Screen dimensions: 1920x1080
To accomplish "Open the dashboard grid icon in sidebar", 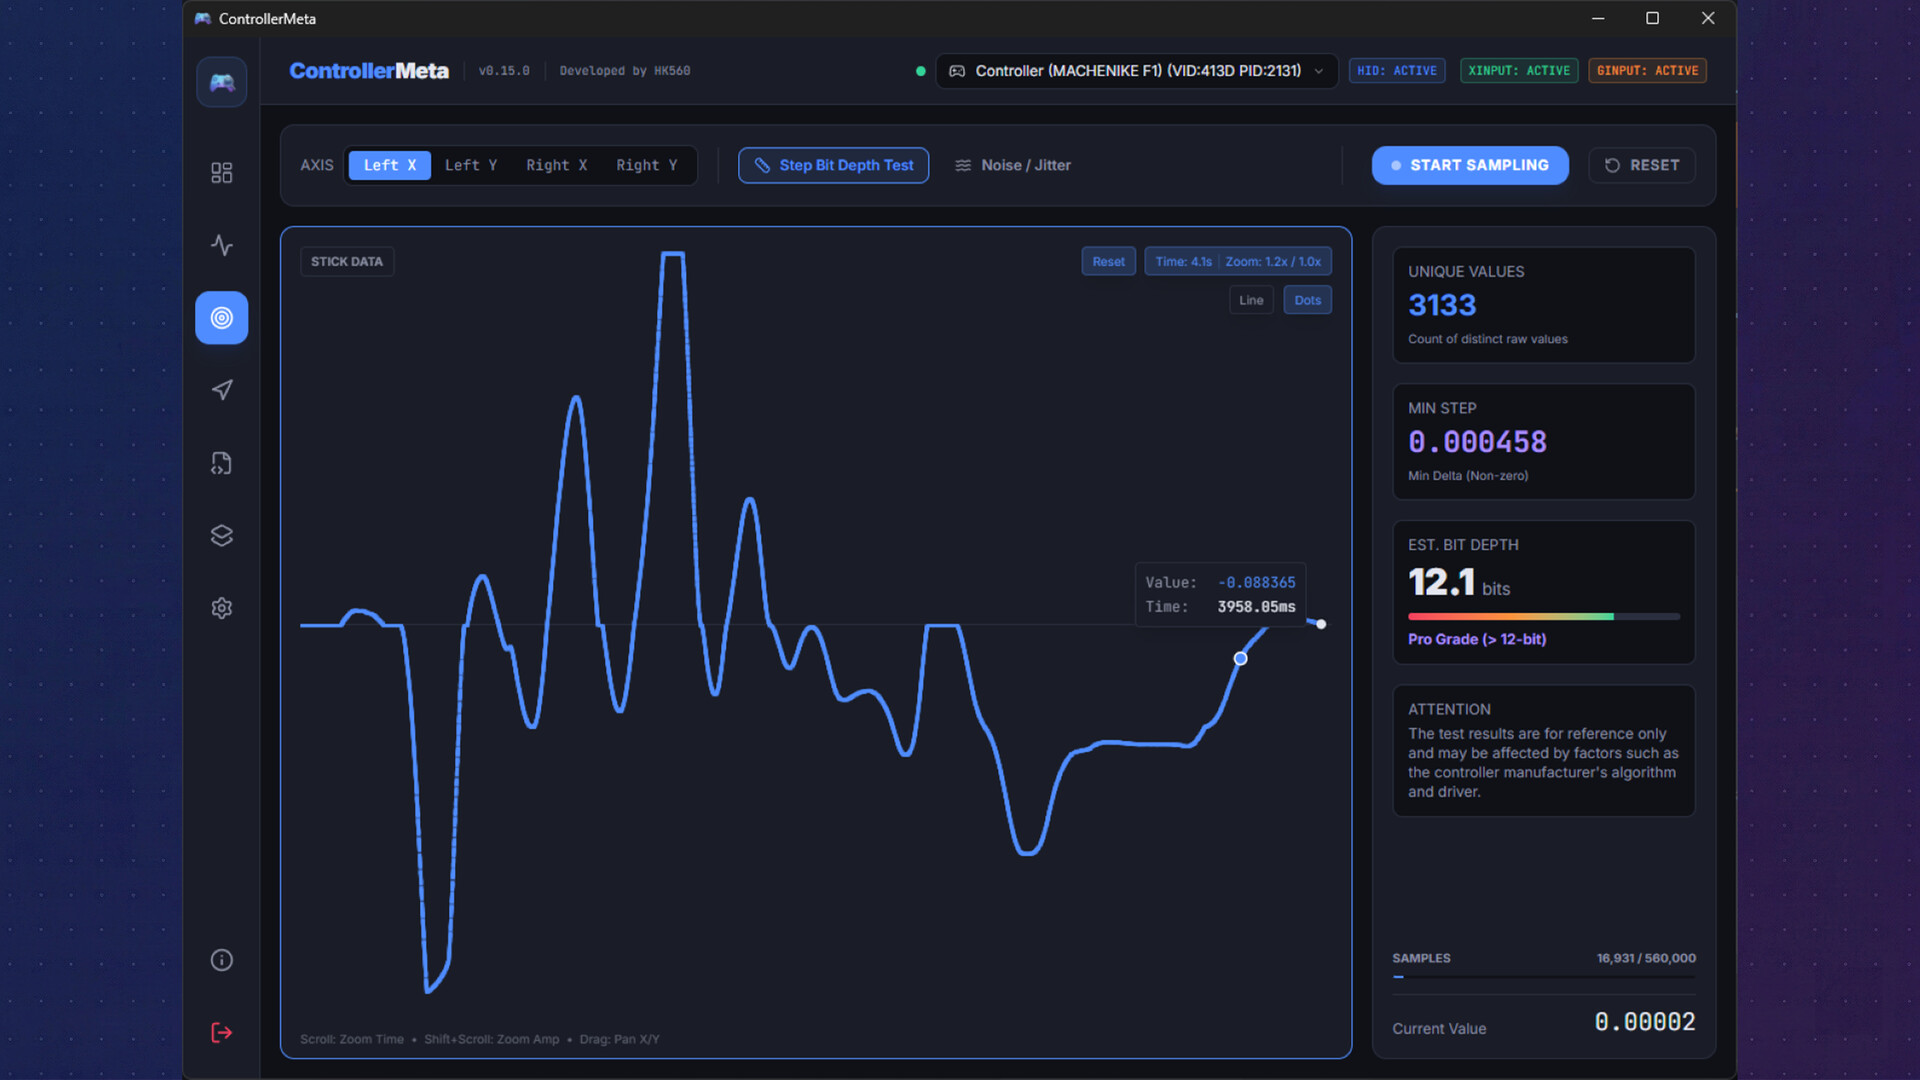I will pyautogui.click(x=221, y=173).
